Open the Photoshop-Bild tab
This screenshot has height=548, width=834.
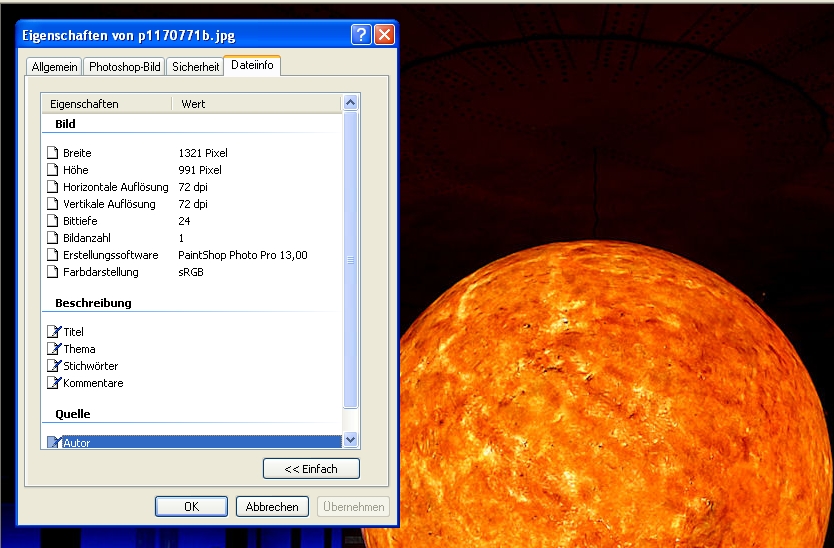tap(124, 67)
